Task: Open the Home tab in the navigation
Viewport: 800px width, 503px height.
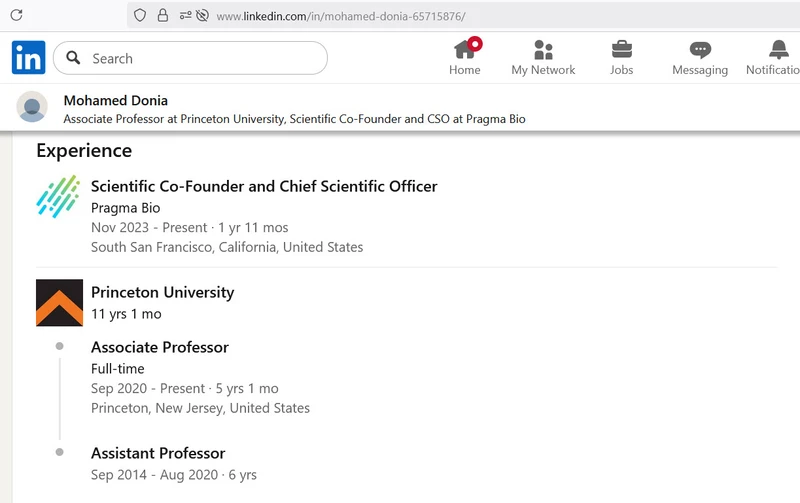Action: tap(465, 57)
